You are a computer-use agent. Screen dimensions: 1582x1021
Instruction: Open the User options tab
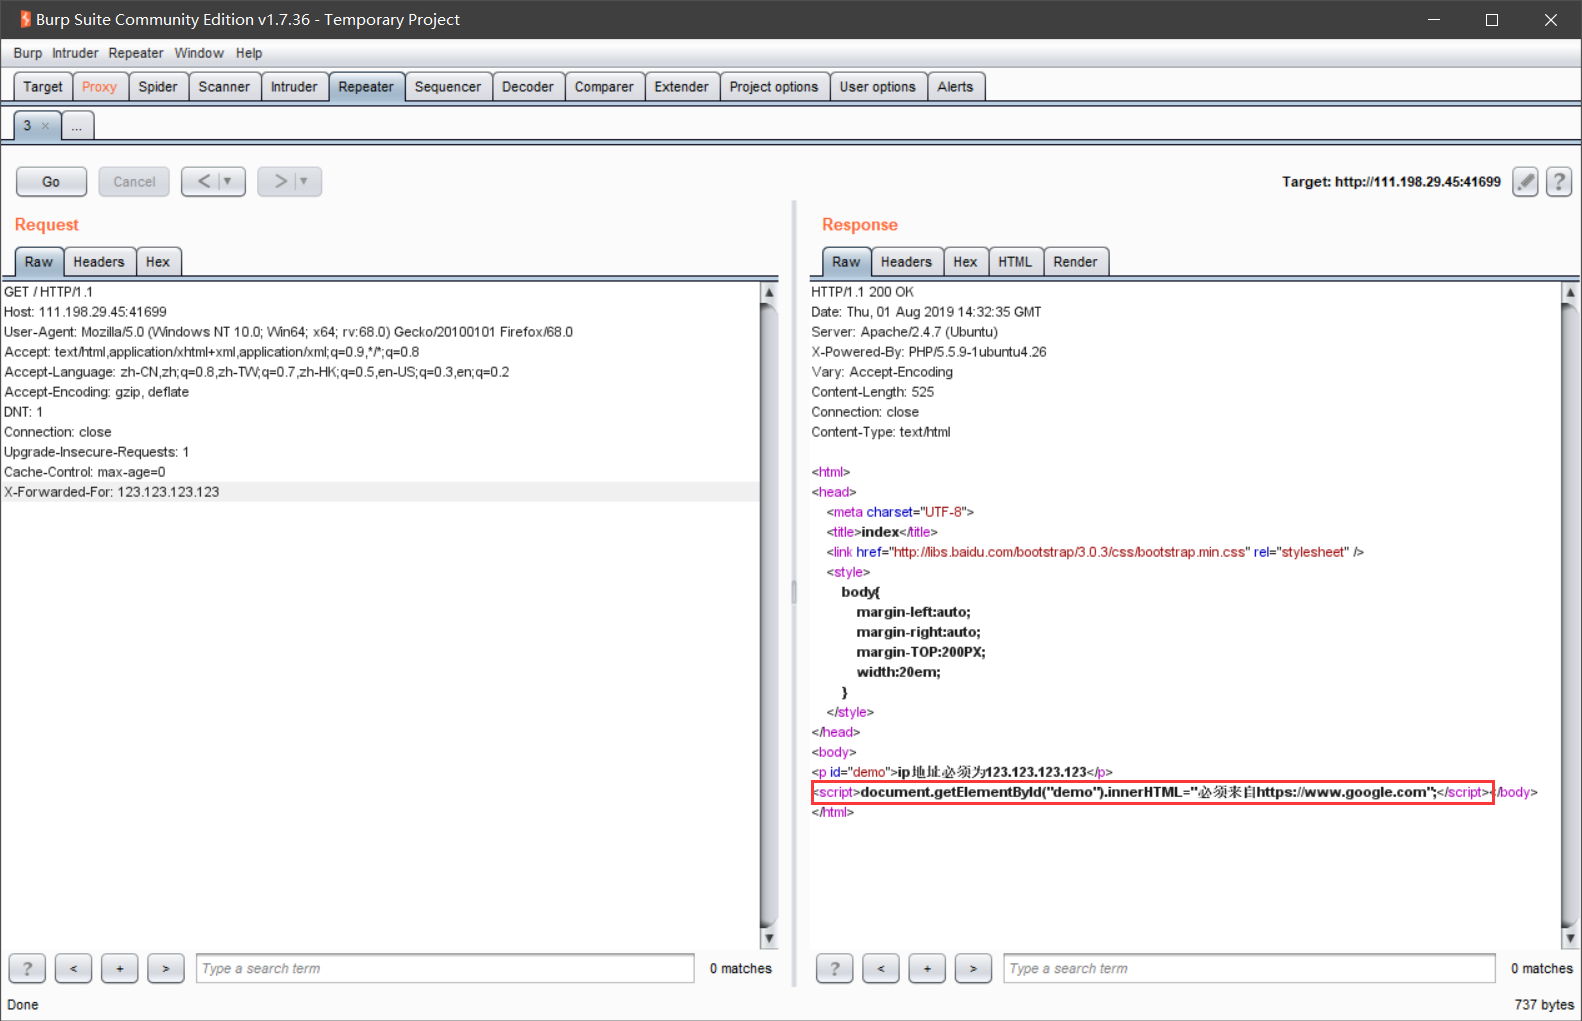click(x=878, y=87)
